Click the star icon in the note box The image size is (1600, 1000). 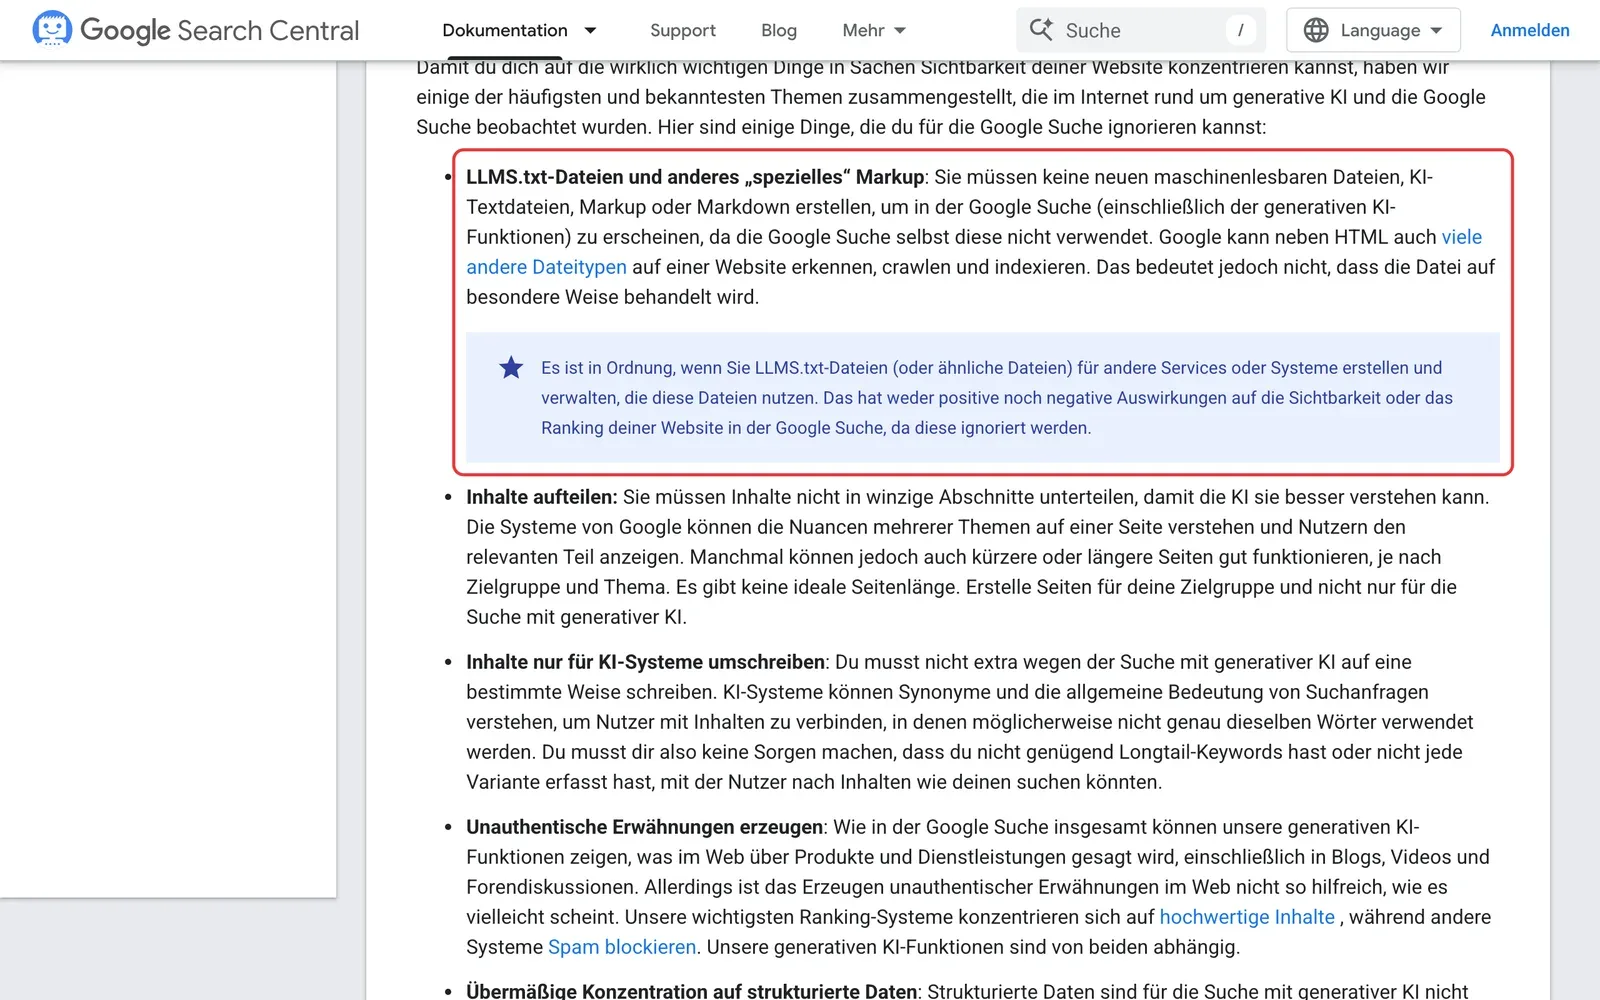[511, 368]
